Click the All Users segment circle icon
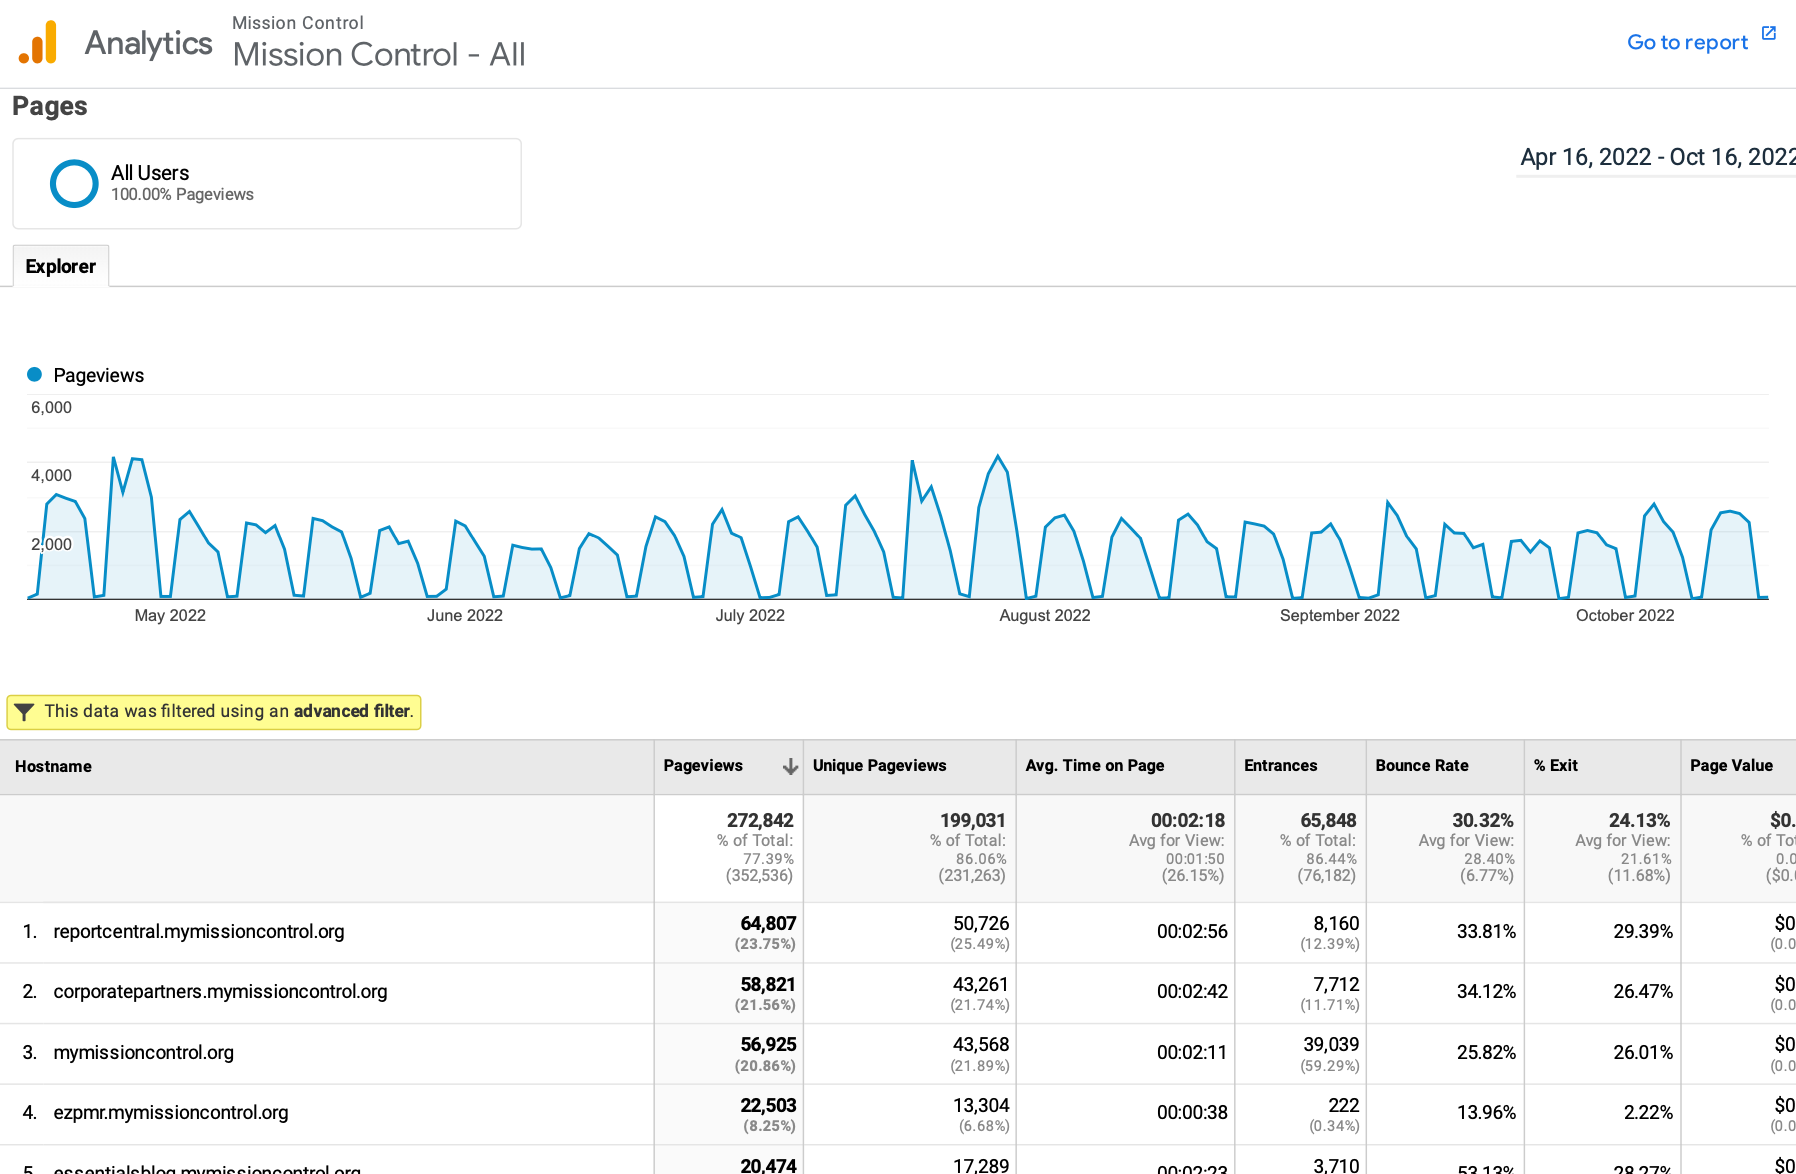The width and height of the screenshot is (1796, 1174). (74, 184)
